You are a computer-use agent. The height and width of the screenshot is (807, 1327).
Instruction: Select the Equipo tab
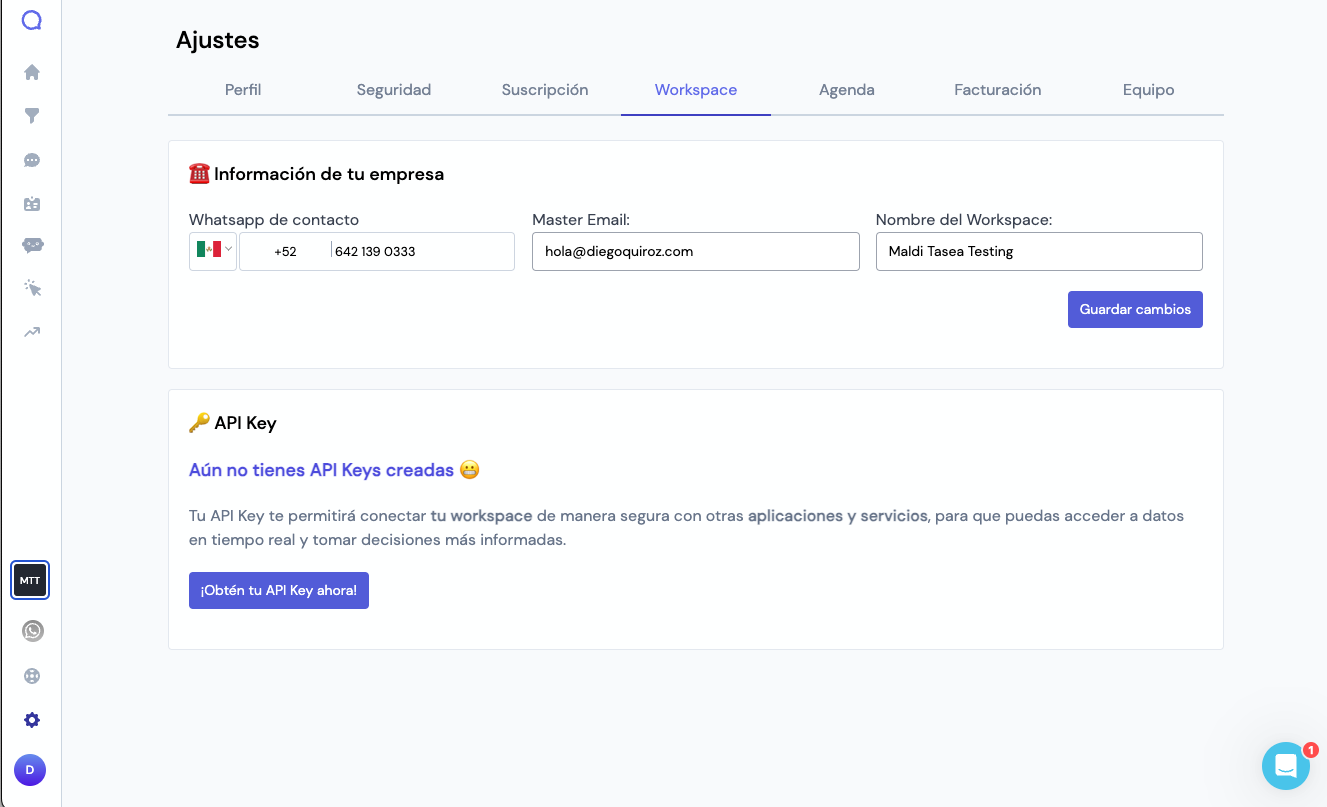(1148, 90)
